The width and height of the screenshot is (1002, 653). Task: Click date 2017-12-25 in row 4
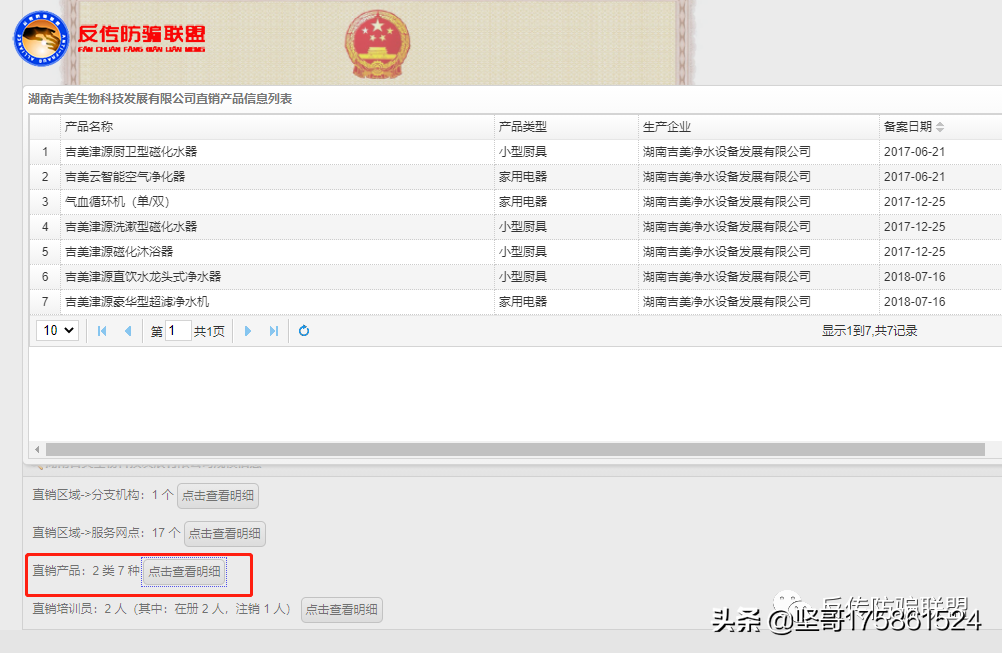(914, 227)
